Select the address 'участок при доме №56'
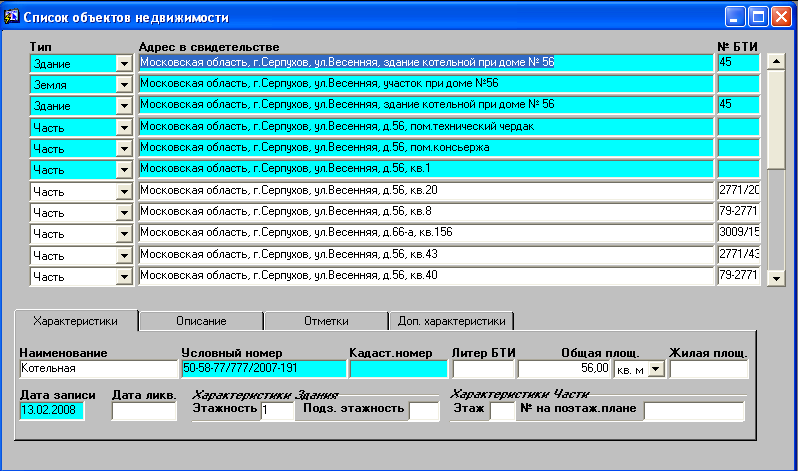The height and width of the screenshot is (471, 798). 426,84
